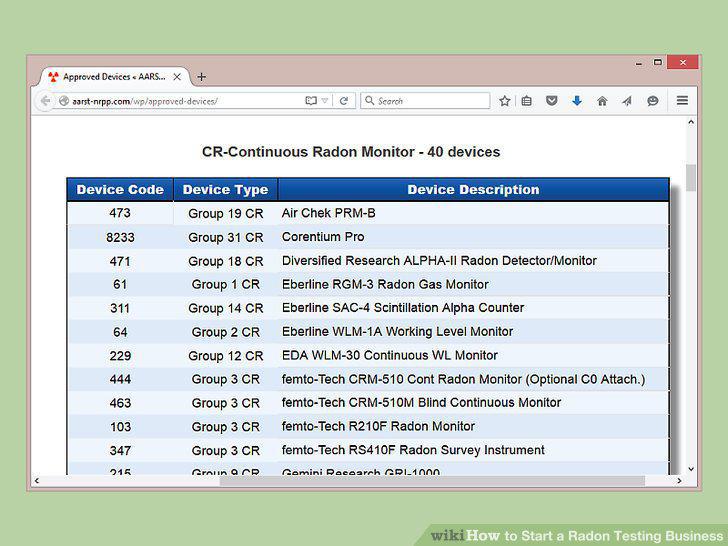Open the URL history dropdown arrow
The image size is (728, 546).
point(325,101)
